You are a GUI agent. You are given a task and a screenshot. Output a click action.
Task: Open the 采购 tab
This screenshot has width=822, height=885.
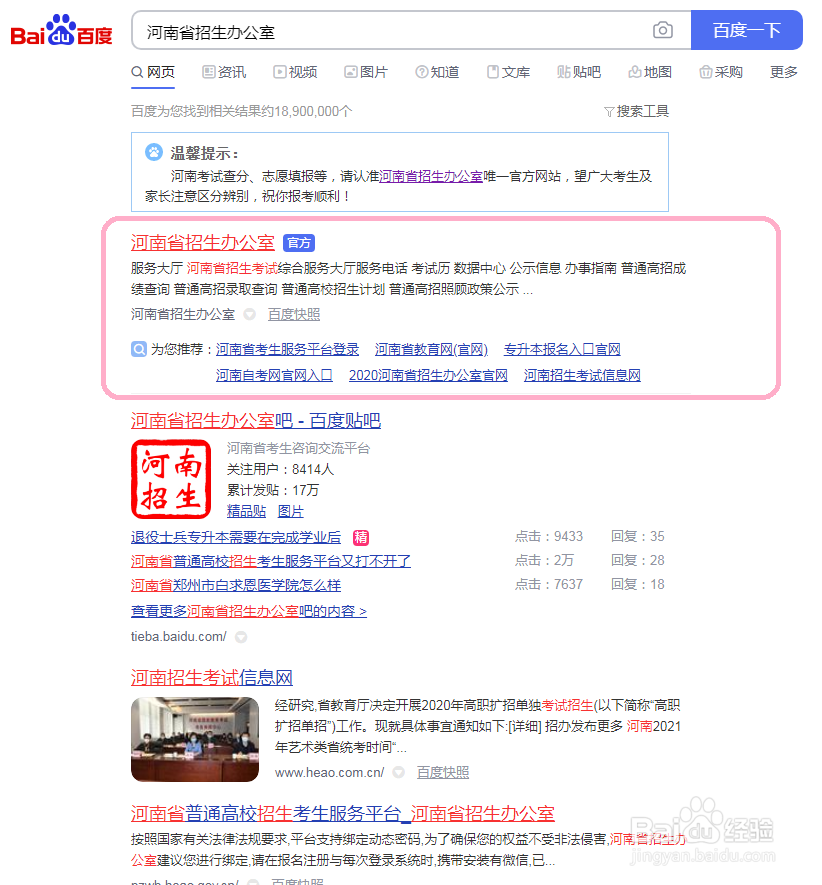tap(721, 72)
